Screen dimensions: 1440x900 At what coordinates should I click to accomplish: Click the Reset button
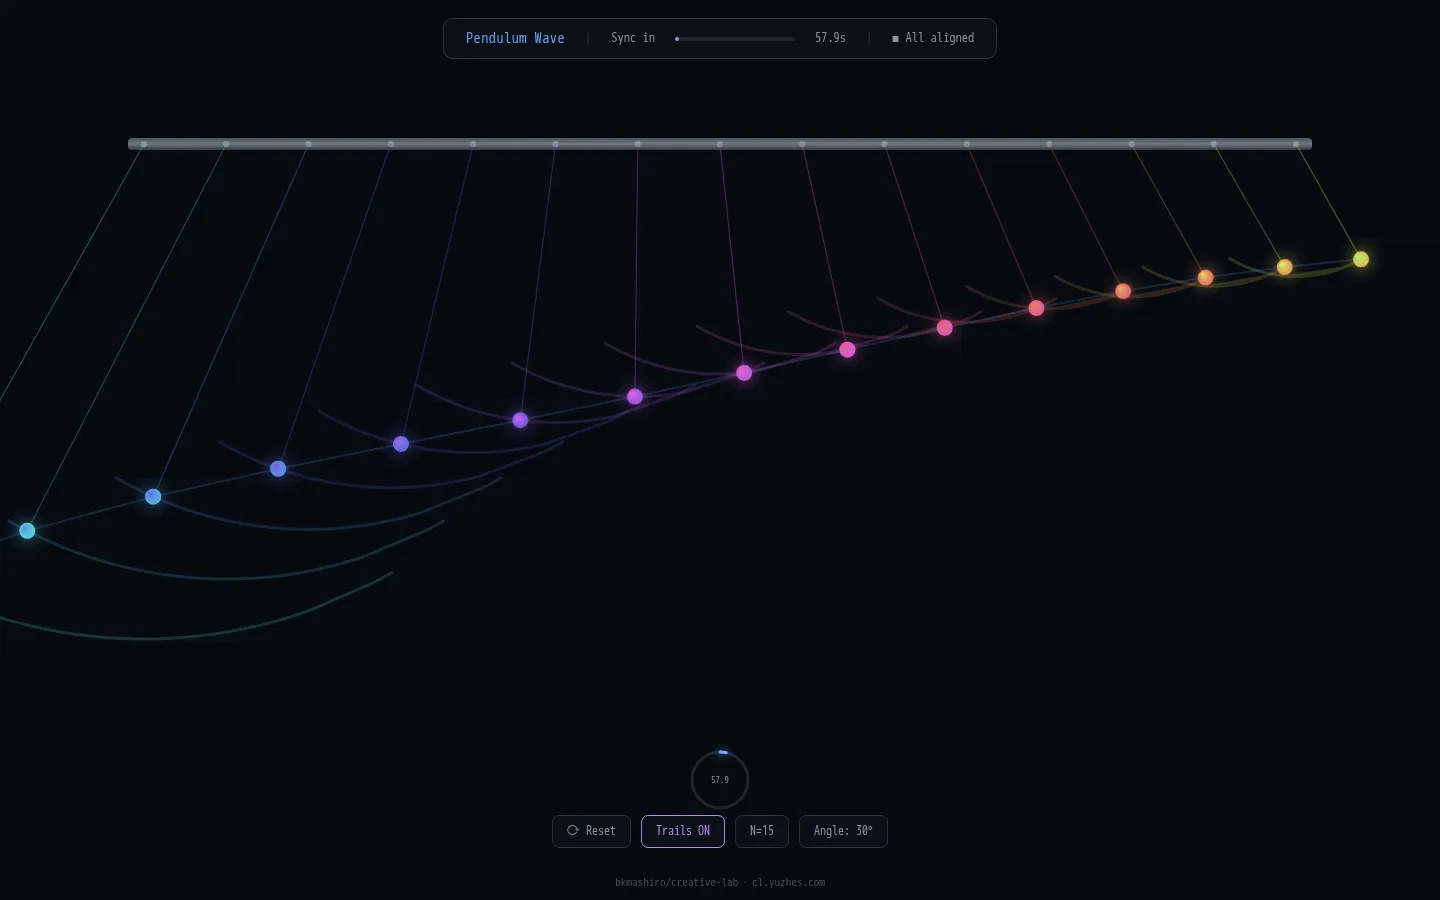(x=591, y=831)
